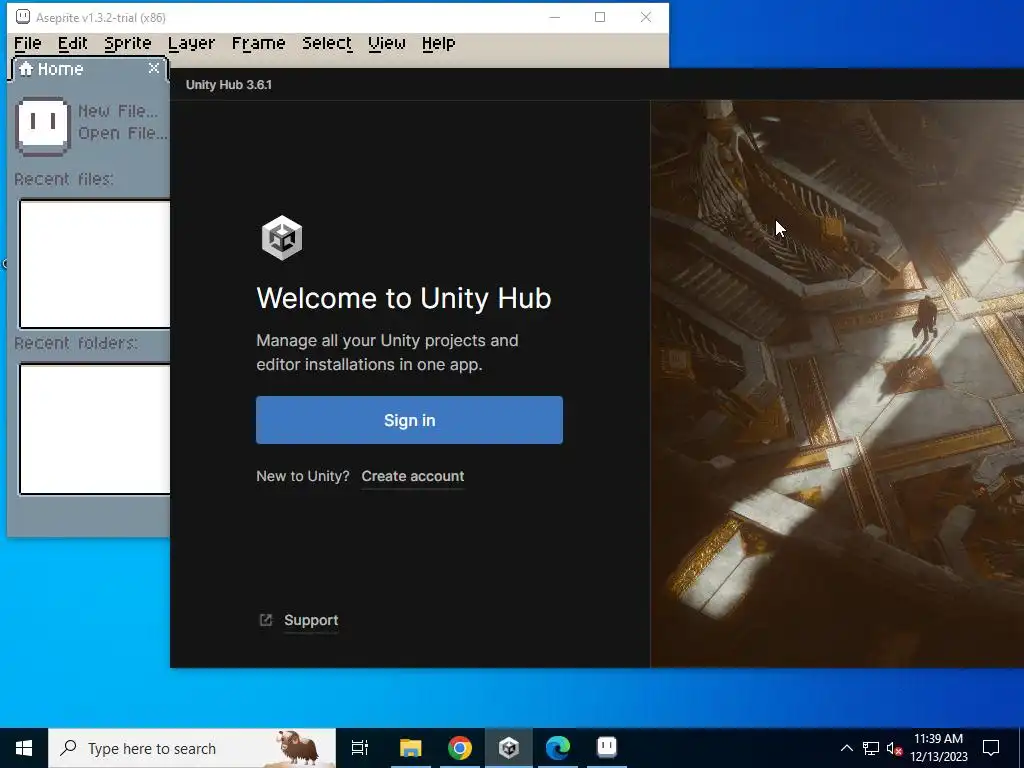1024x768 pixels.
Task: Open the Edit menu in Aseprite
Action: [72, 43]
